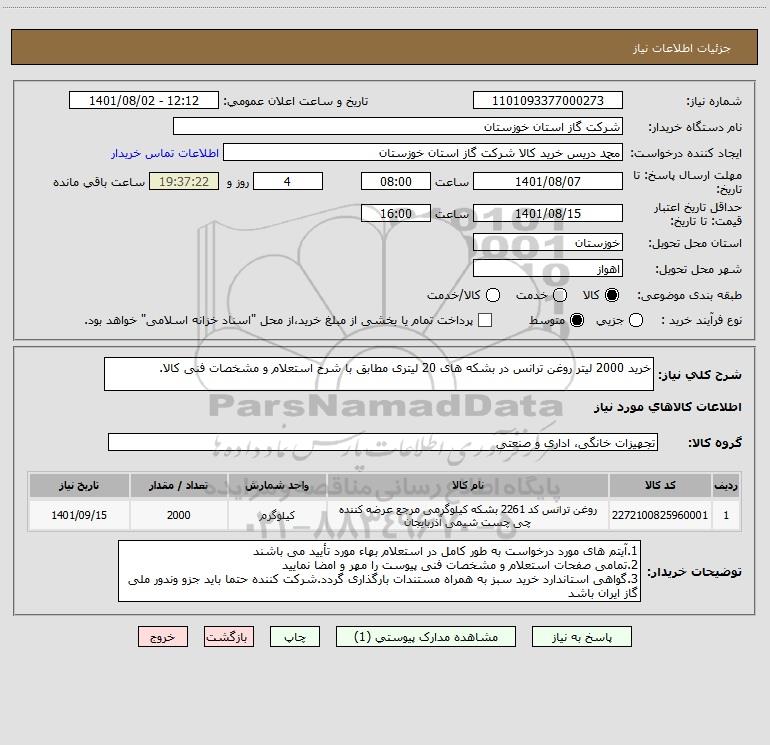The image size is (770, 745).
Task: Click the price validity date 1401/08/15
Action: 548,213
